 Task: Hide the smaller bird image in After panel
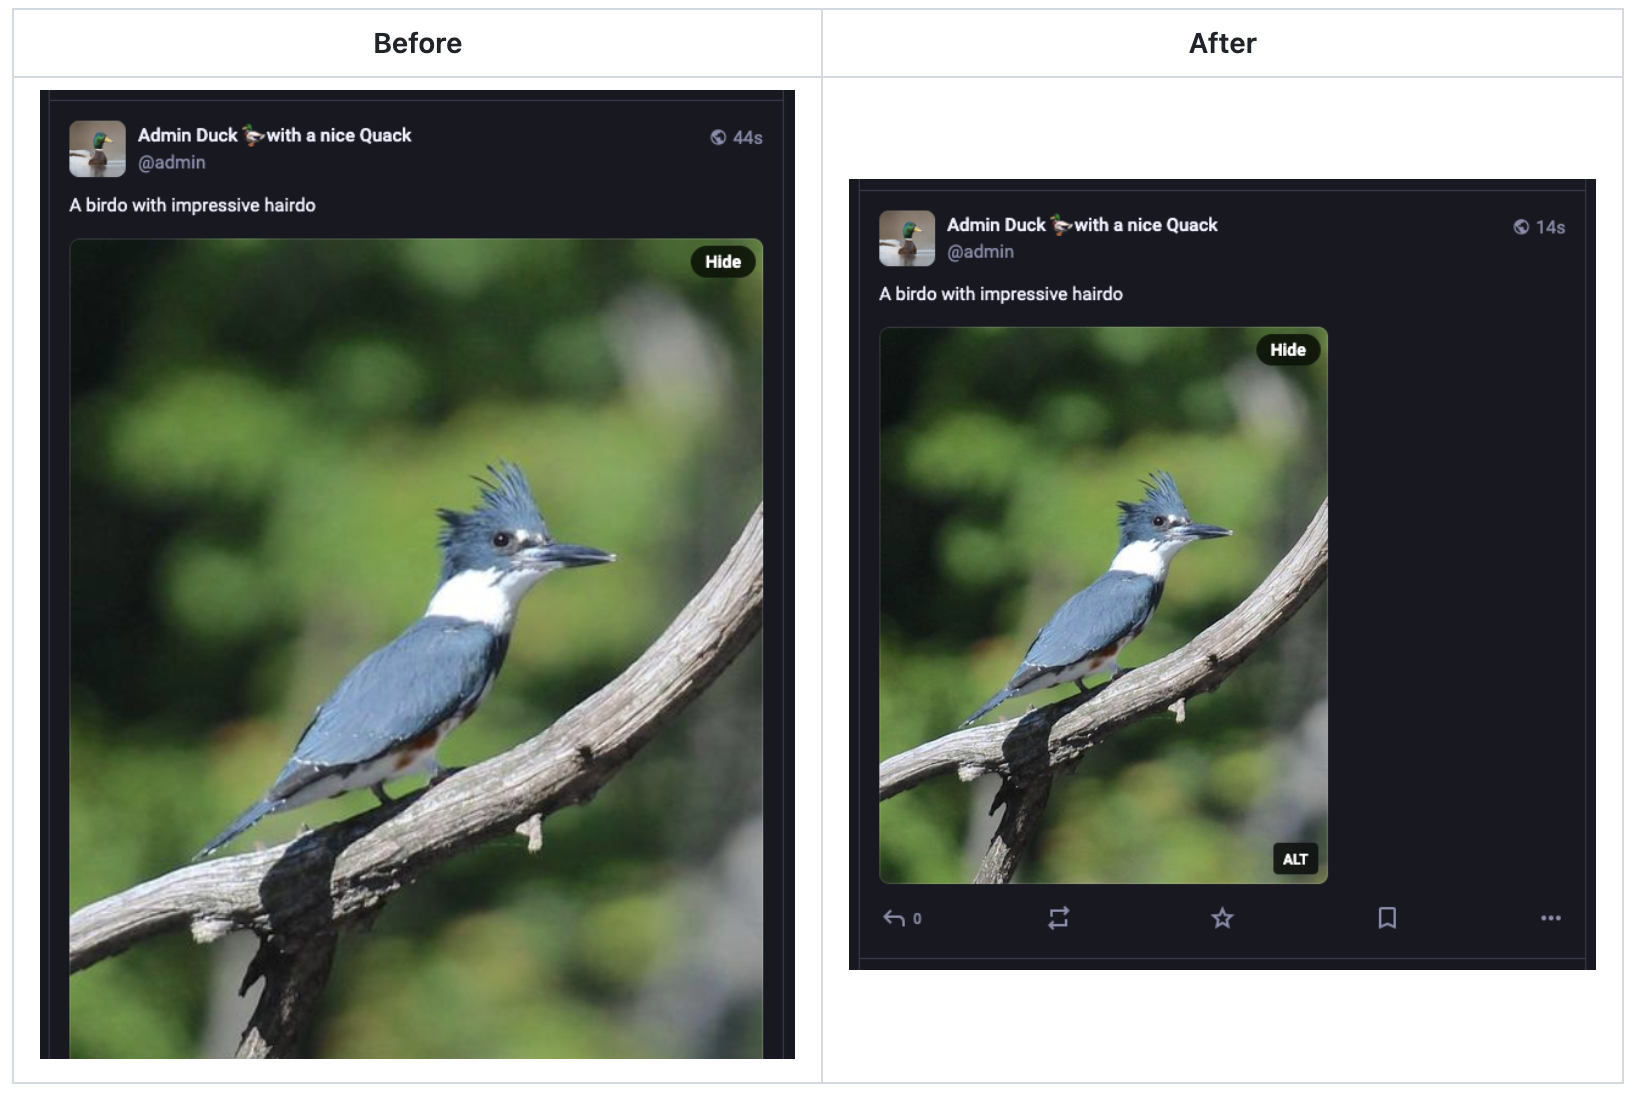pos(1288,350)
